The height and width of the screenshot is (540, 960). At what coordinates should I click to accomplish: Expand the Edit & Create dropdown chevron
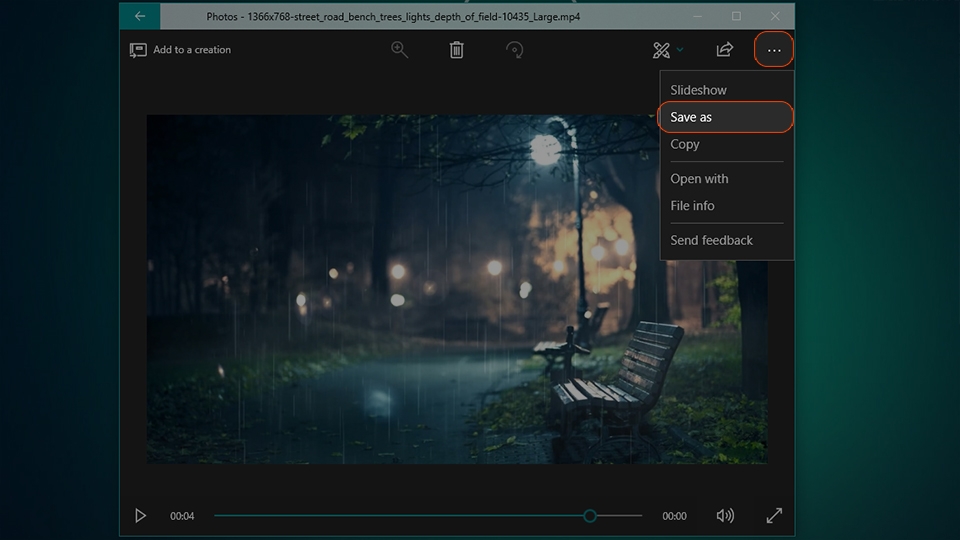pyautogui.click(x=680, y=50)
